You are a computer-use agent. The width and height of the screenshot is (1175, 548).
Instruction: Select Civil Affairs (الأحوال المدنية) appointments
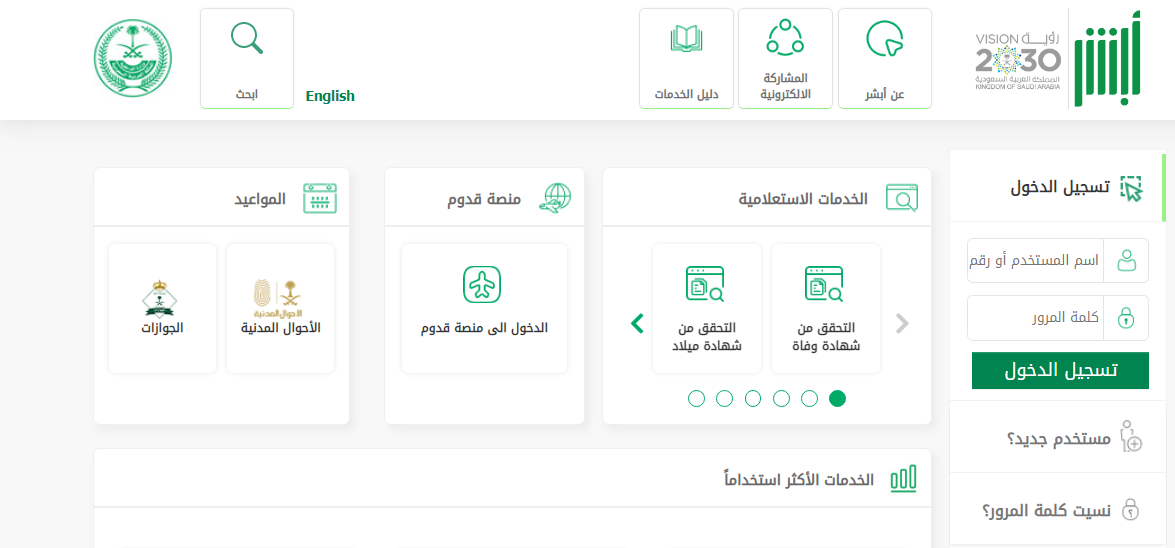pos(281,308)
